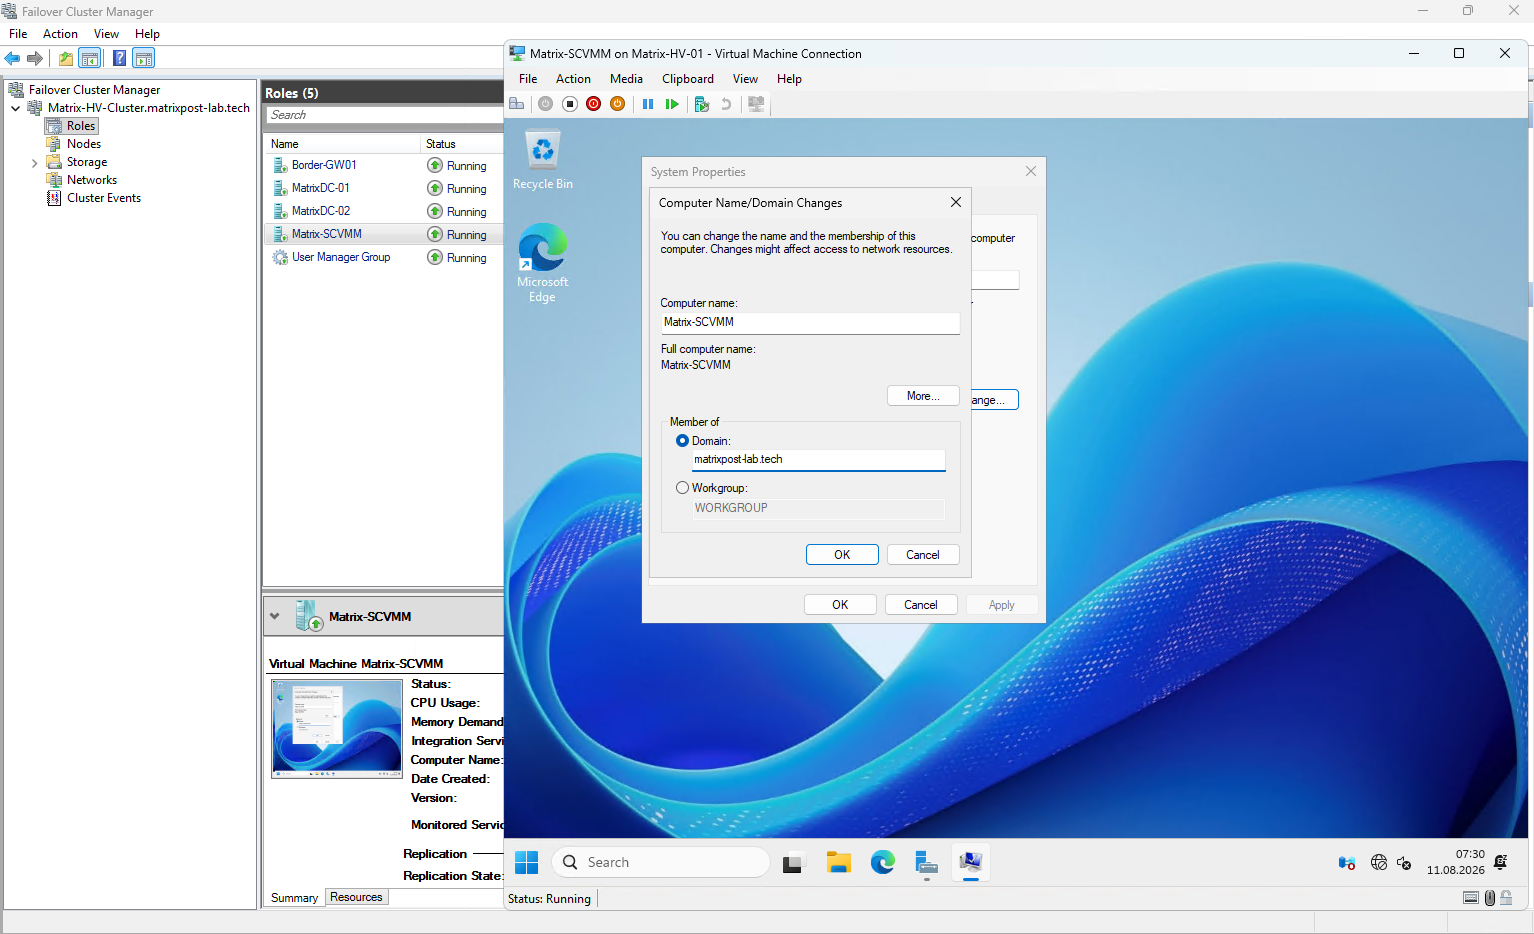This screenshot has height=934, width=1534.
Task: Click the Matrix-SCVMM VM preview thumbnail
Action: 337,729
